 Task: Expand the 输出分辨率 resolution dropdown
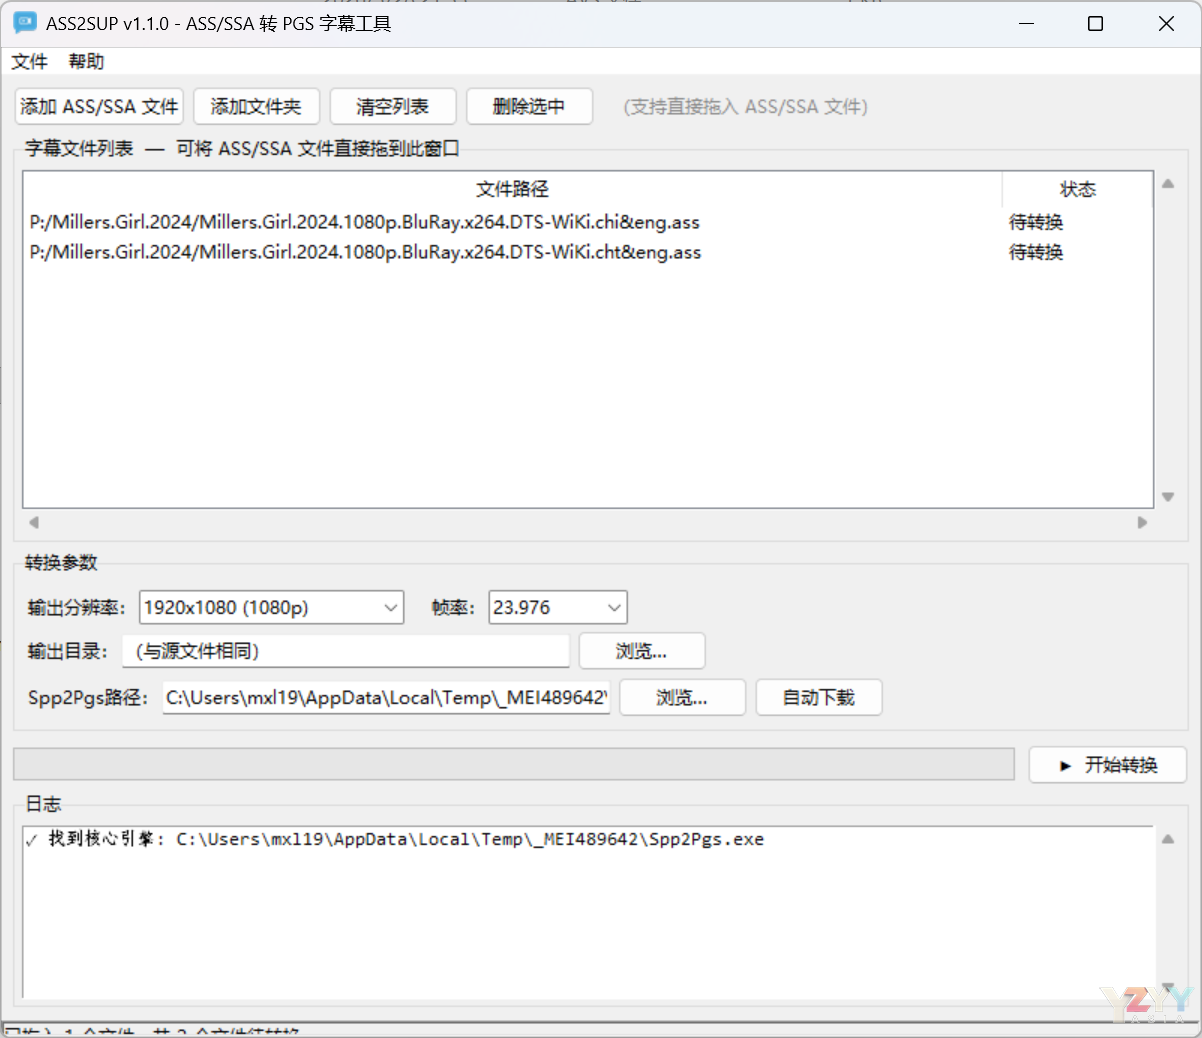coord(271,608)
